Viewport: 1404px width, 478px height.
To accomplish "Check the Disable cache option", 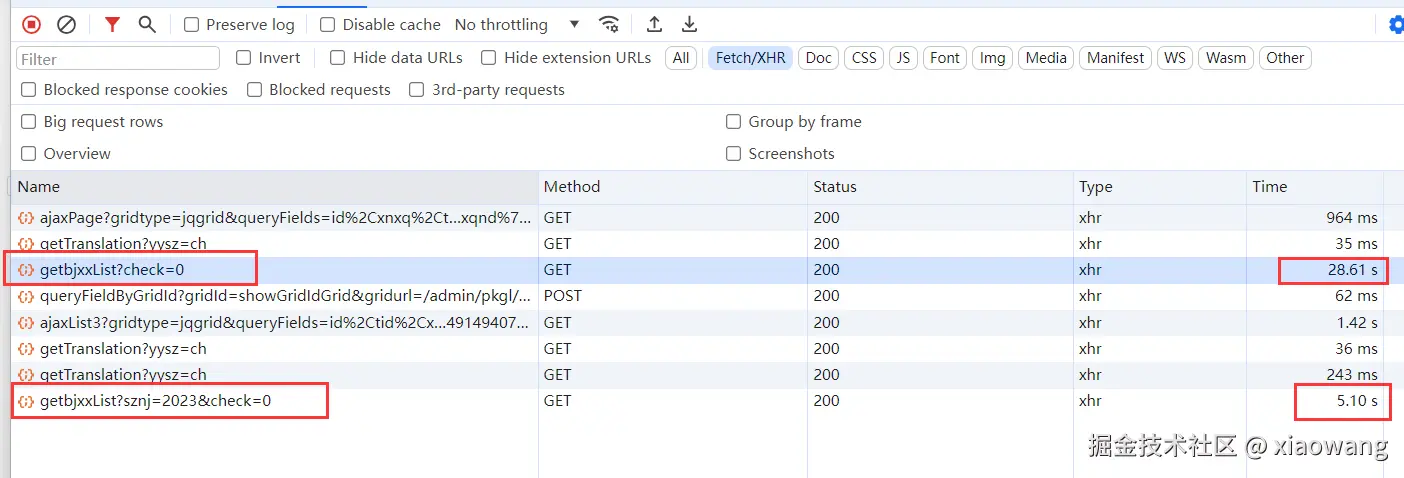I will (x=328, y=25).
